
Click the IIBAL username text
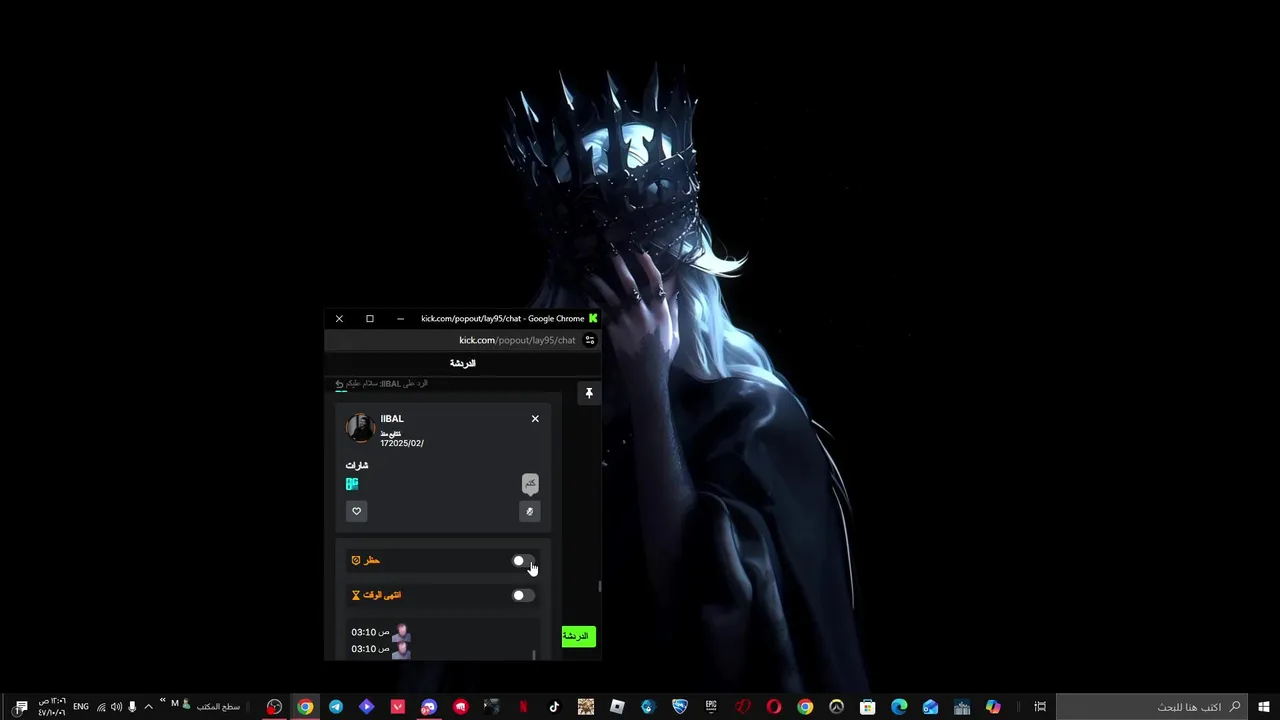click(392, 419)
